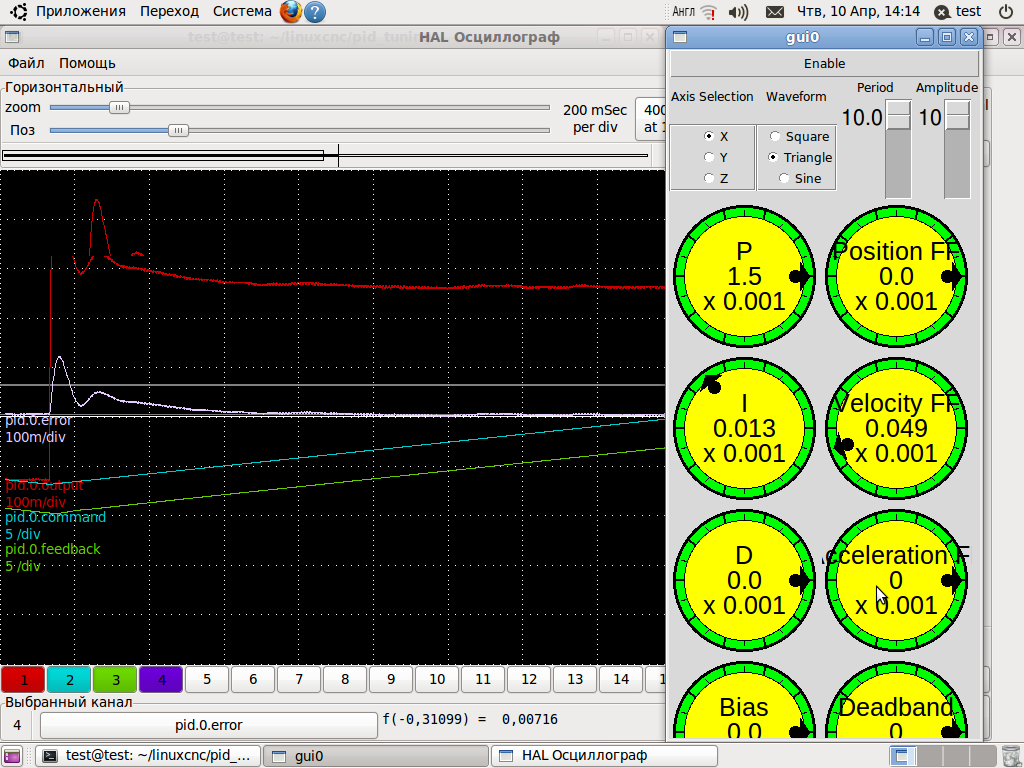The image size is (1024, 768).
Task: Click the horizontal zoom slider handle
Action: [119, 107]
